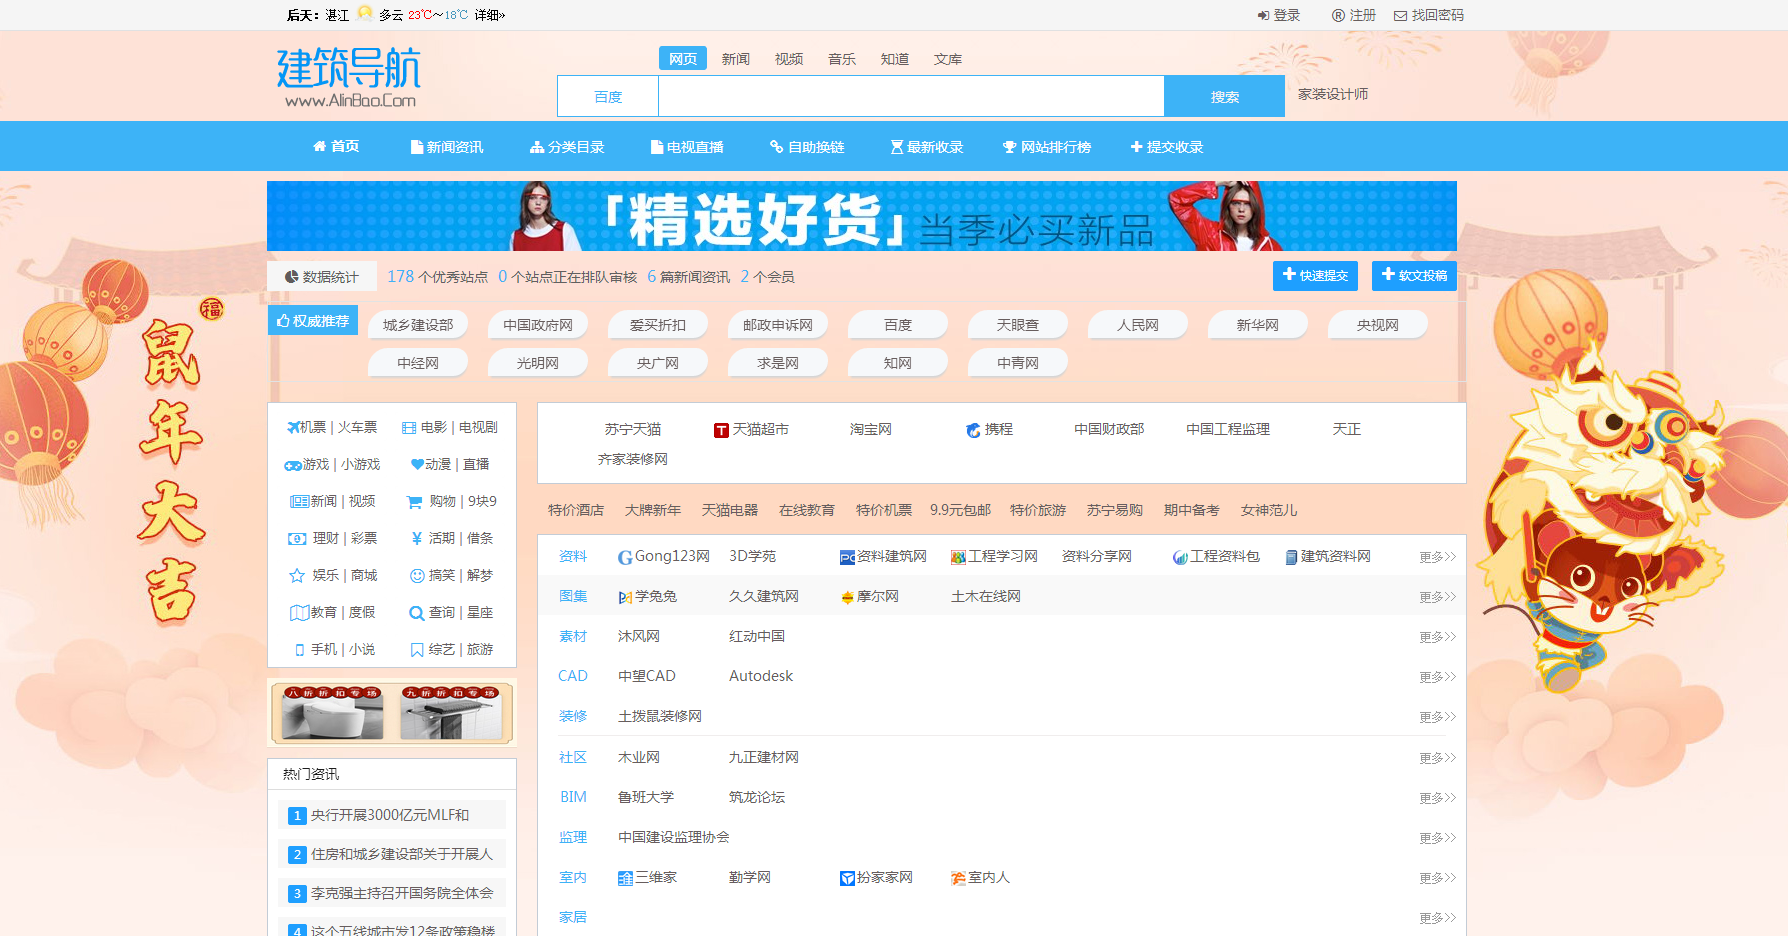This screenshot has width=1788, height=936.
Task: Switch to the 知道 search tab
Action: 895,59
